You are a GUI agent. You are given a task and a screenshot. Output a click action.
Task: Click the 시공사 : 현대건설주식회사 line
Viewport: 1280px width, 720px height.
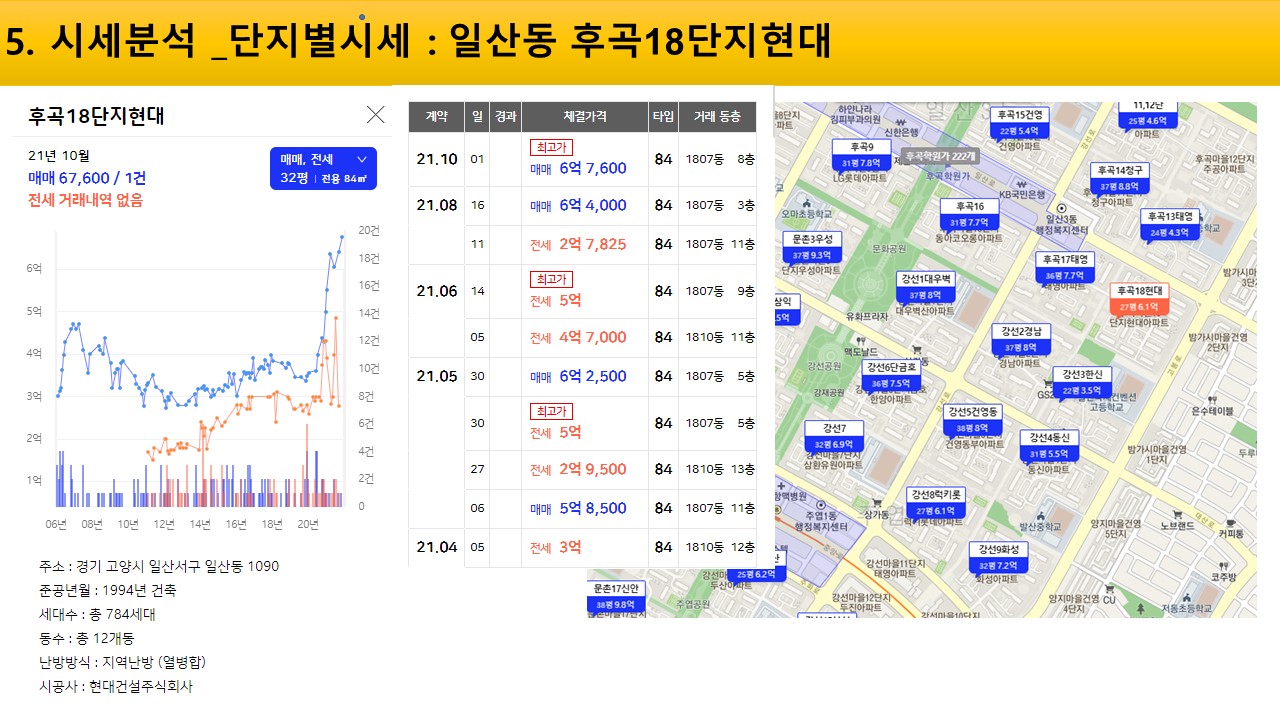116,686
